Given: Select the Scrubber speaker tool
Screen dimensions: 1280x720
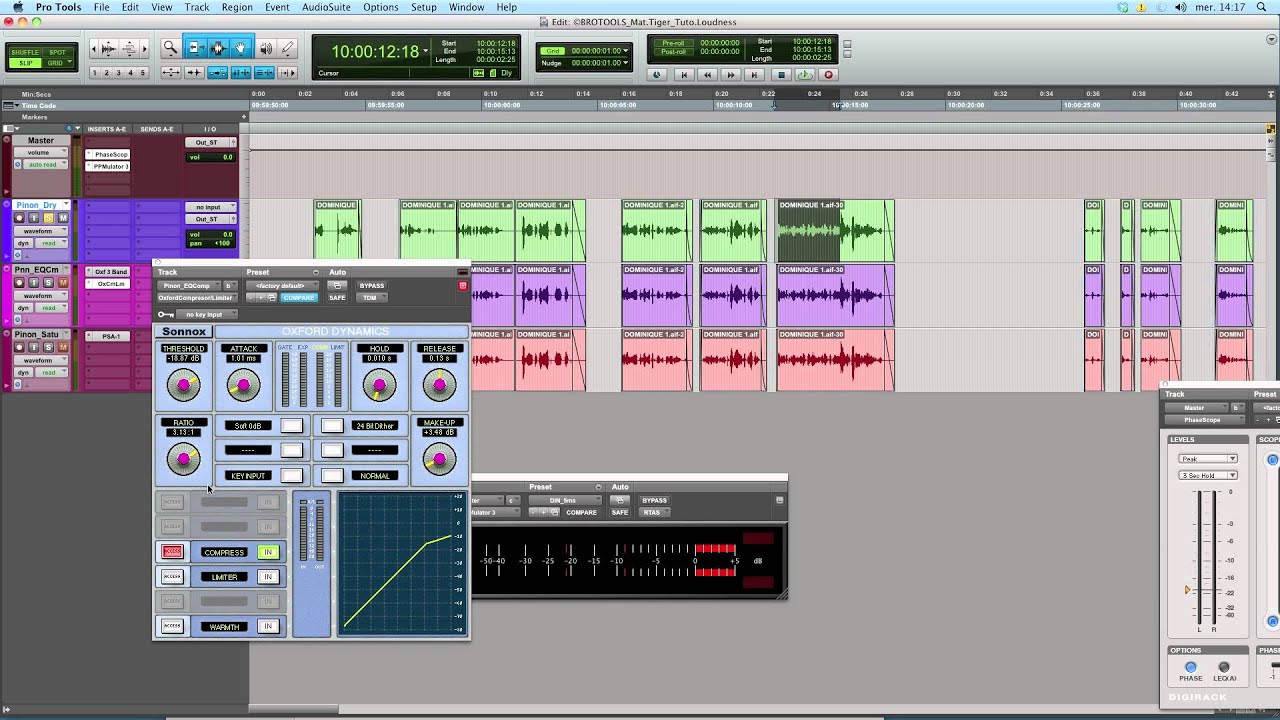Looking at the screenshot, I should tap(266, 48).
